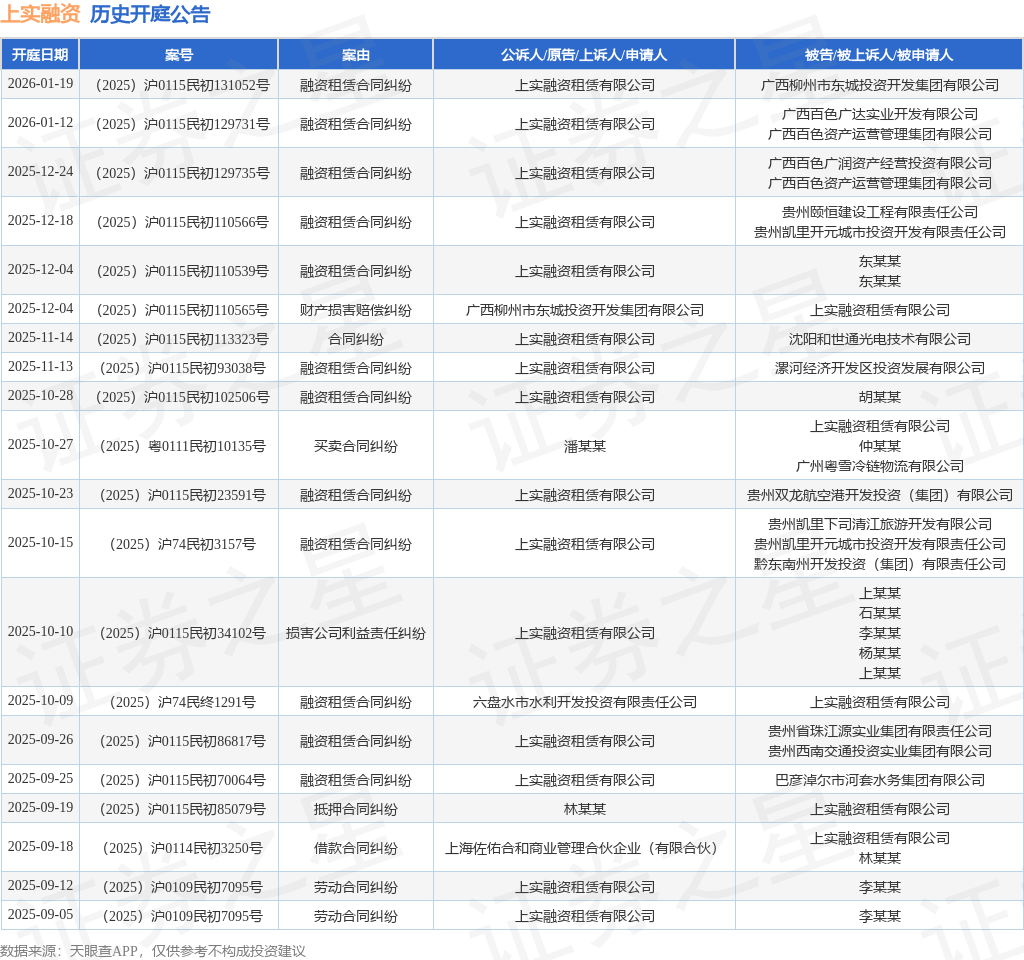Click case number (2025)沪0115民初86817号

(x=182, y=741)
